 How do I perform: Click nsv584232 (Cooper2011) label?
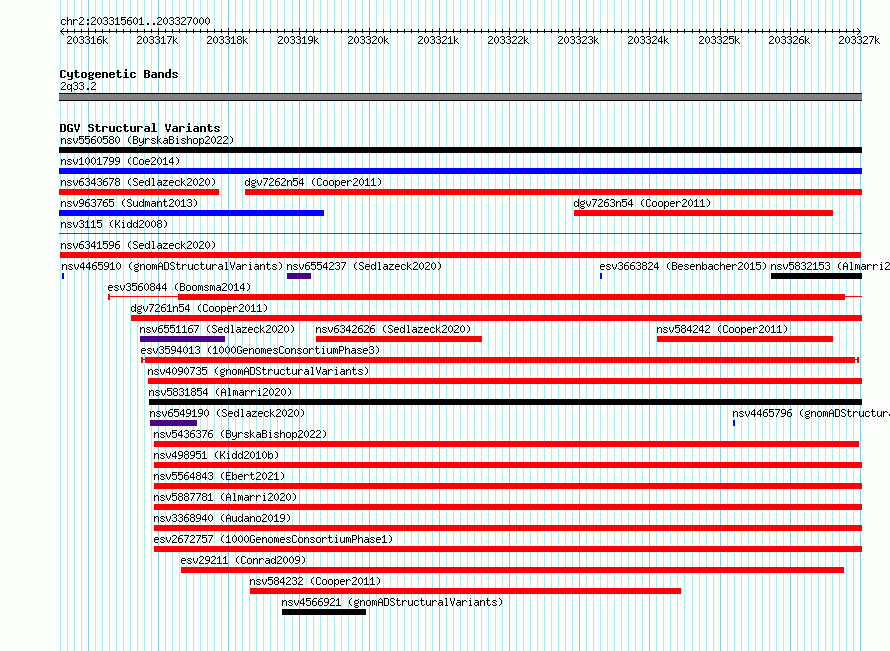pos(315,581)
